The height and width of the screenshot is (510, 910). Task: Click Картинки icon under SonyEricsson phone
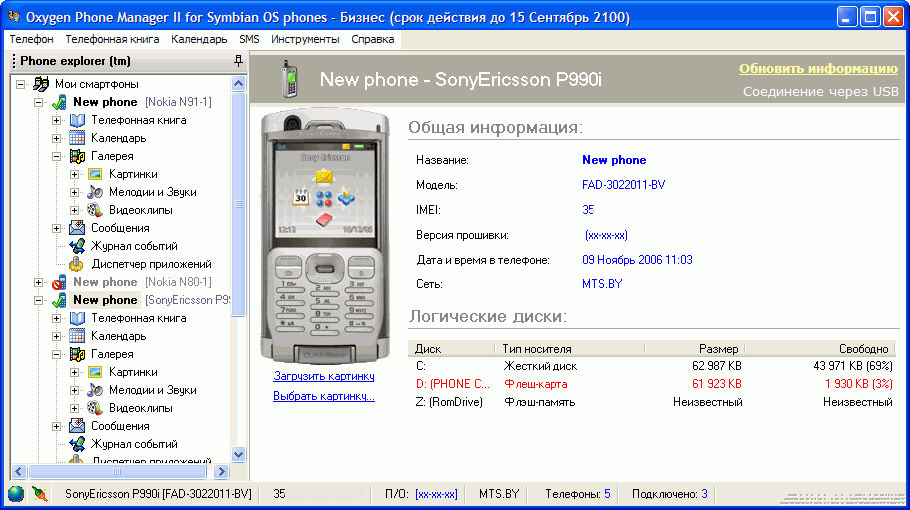coord(95,372)
